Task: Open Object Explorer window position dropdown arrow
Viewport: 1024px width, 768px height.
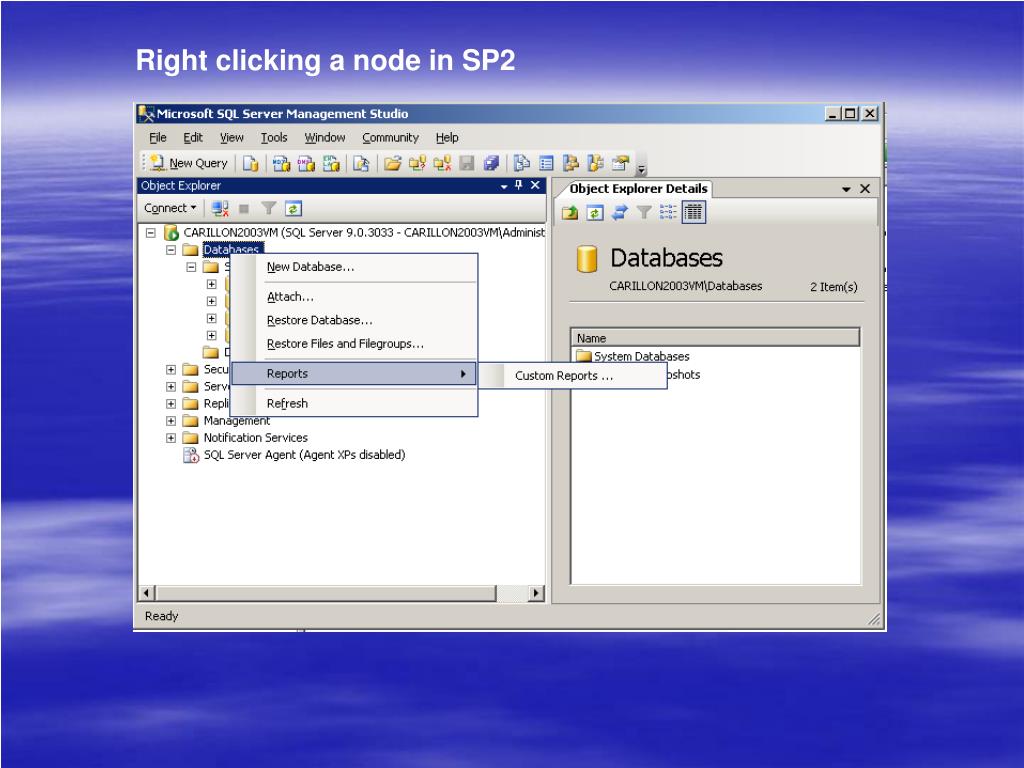Action: click(x=504, y=186)
